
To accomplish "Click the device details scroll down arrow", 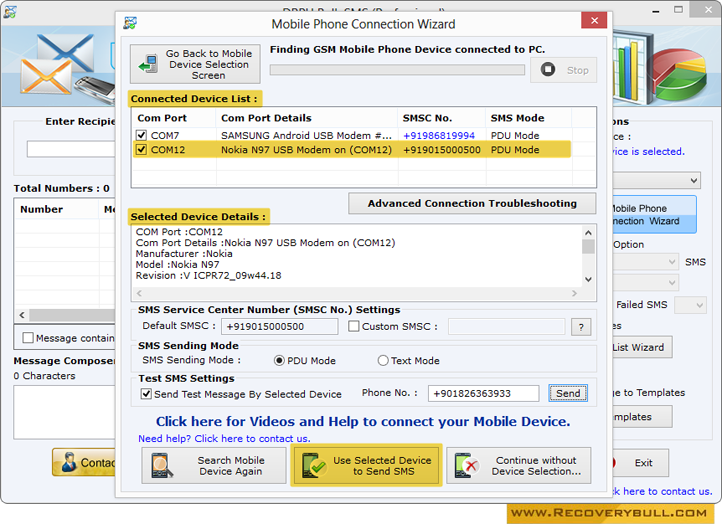I will click(588, 279).
